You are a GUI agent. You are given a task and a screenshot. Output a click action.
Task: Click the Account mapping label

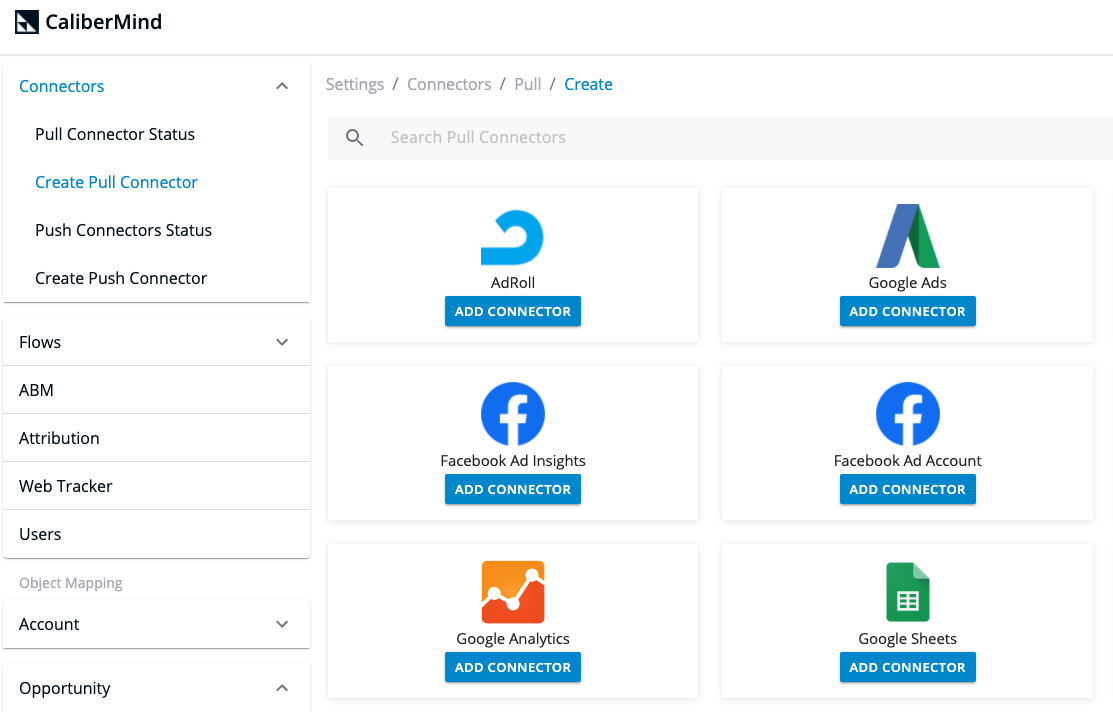pos(49,624)
